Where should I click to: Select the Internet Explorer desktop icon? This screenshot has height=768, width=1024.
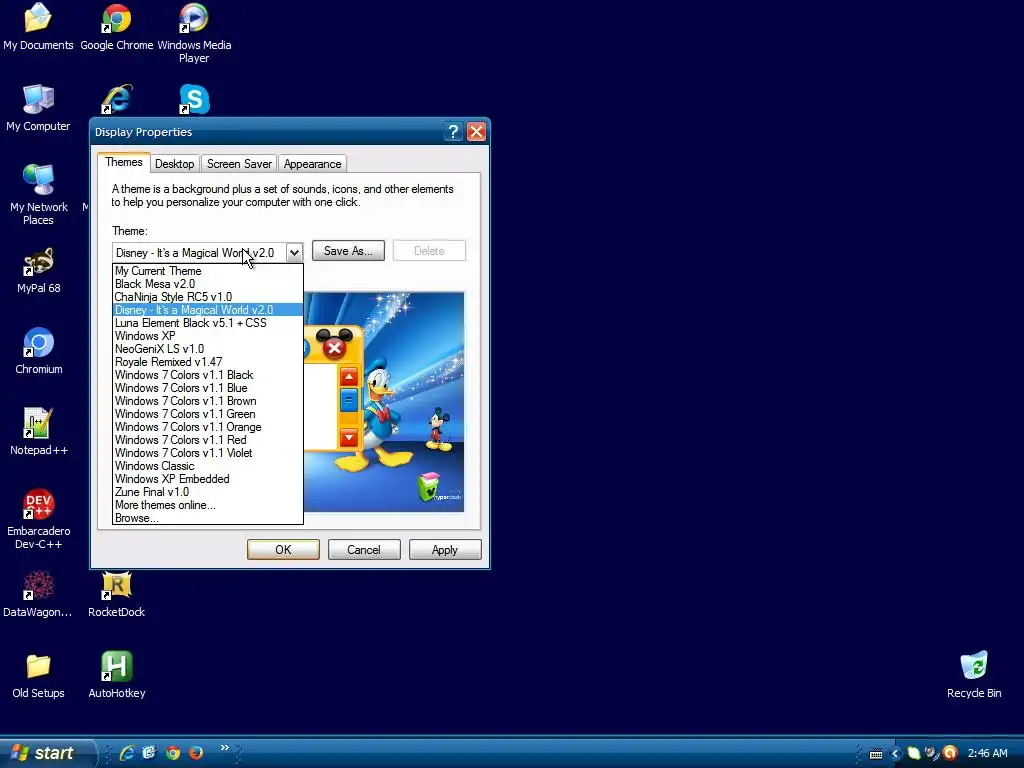(x=117, y=99)
